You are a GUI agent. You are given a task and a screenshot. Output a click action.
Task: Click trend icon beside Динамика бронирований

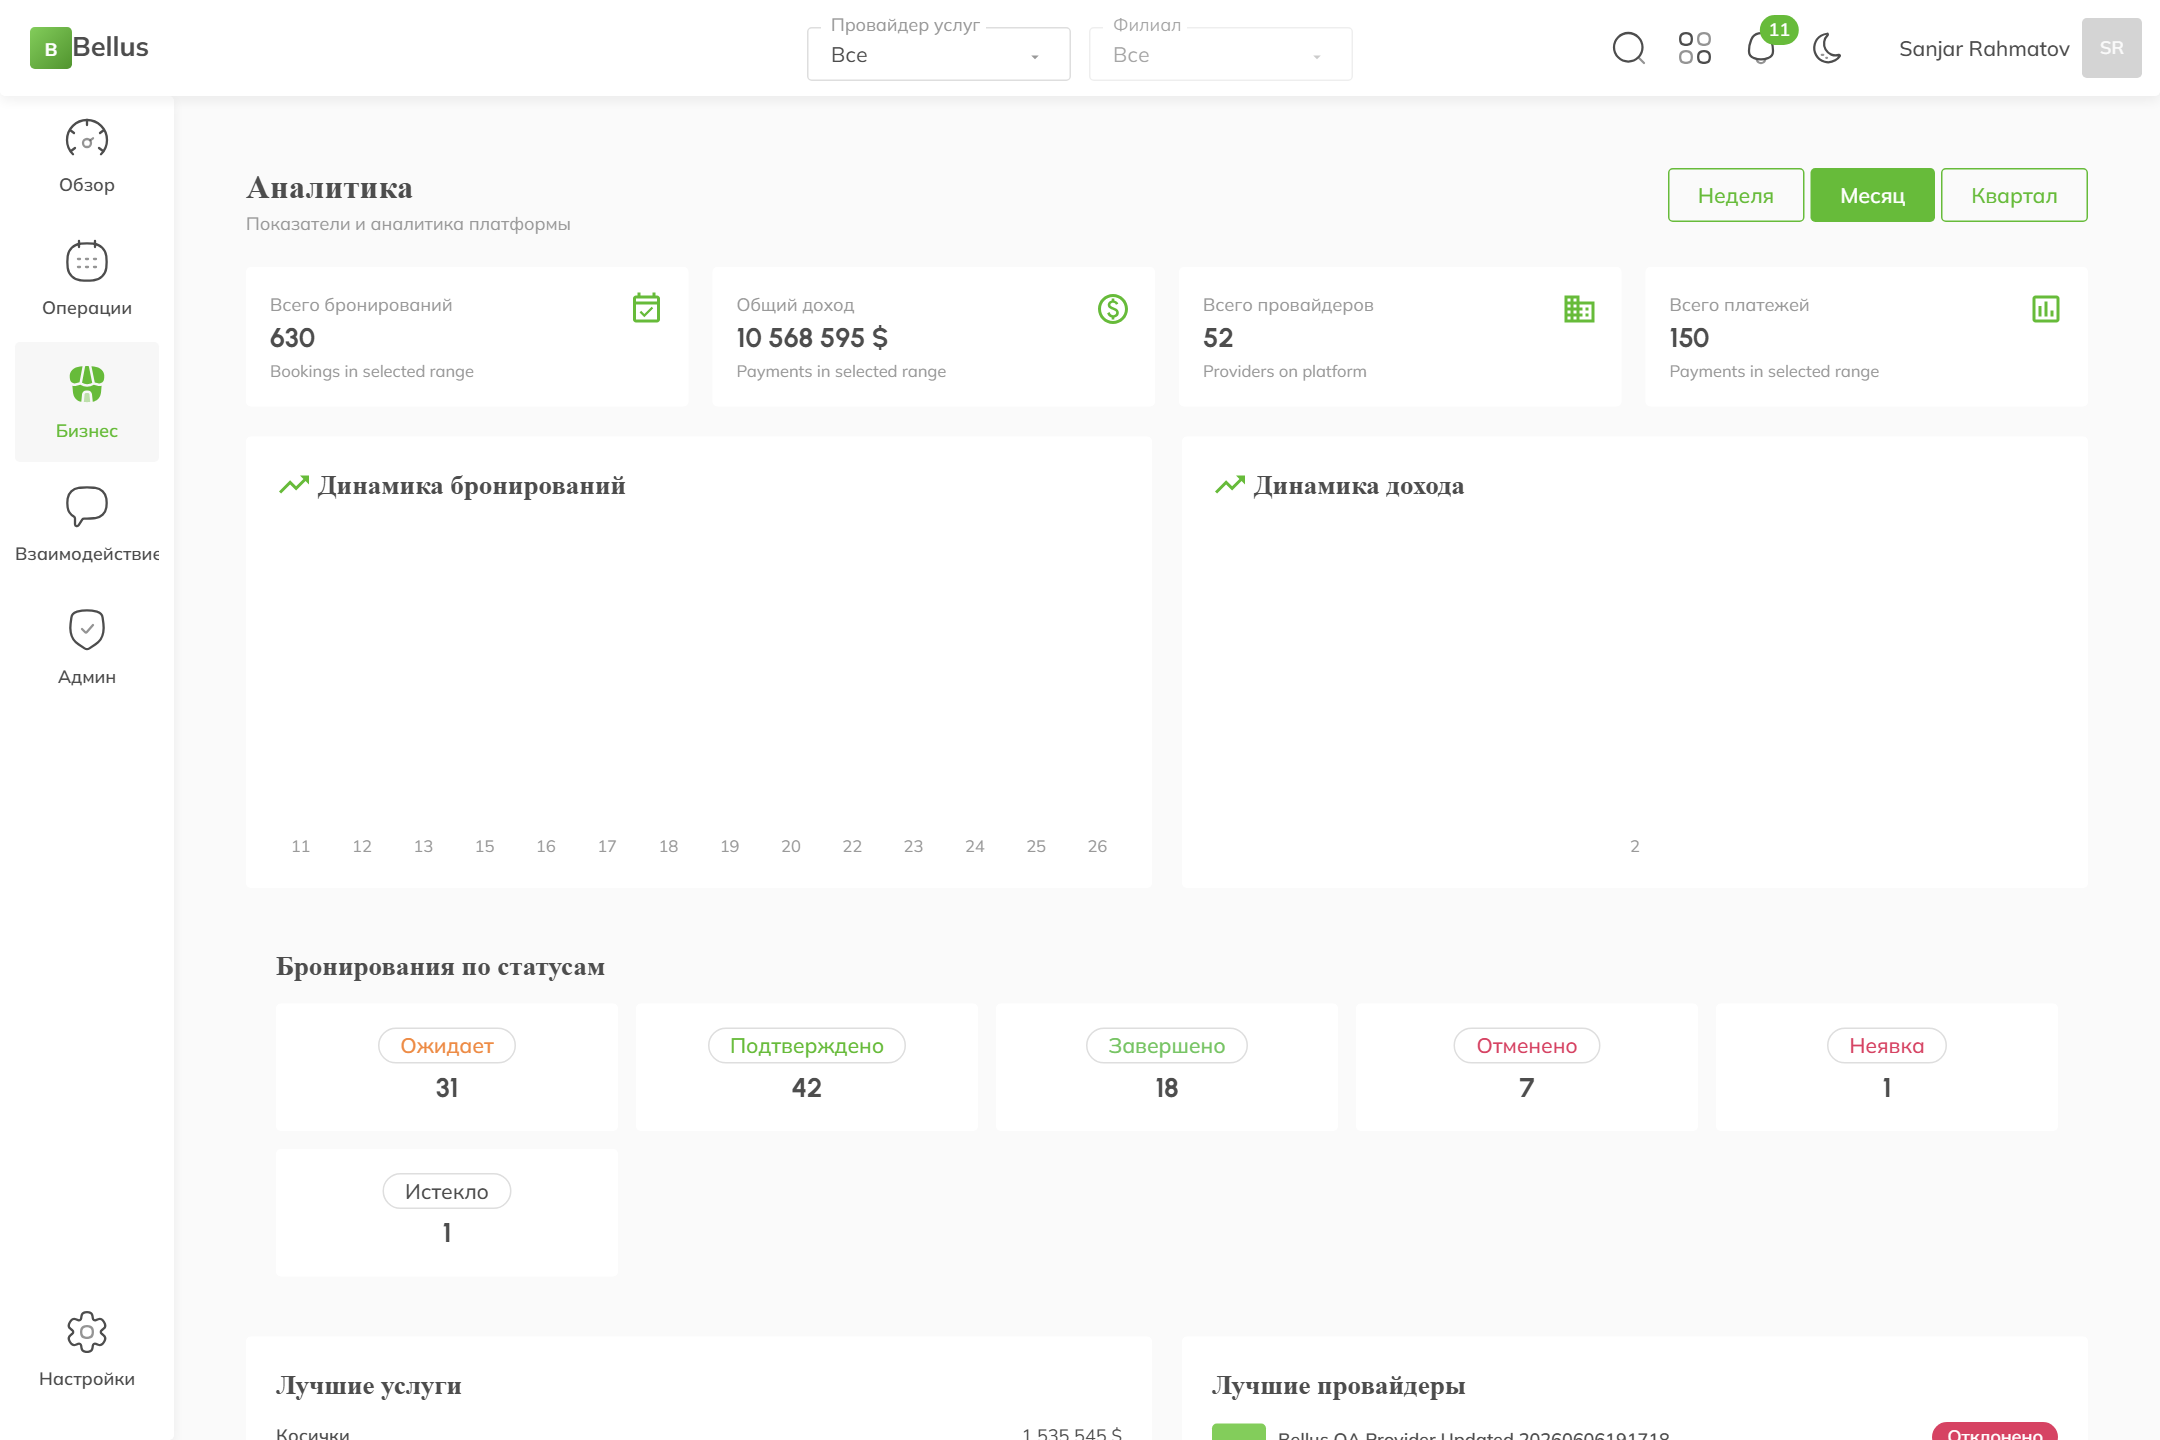[294, 485]
